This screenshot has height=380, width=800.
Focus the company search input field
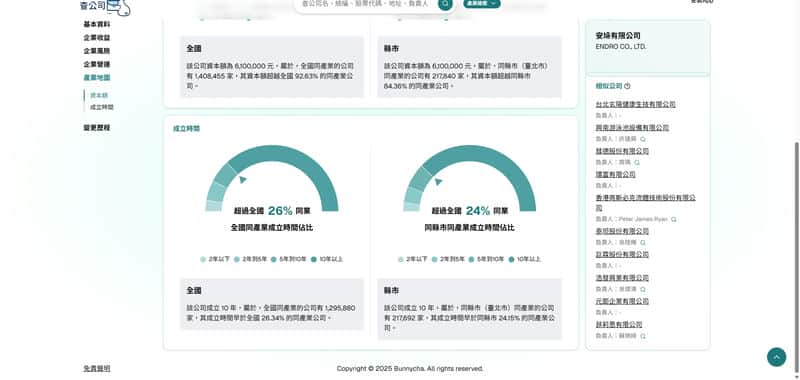pyautogui.click(x=366, y=4)
